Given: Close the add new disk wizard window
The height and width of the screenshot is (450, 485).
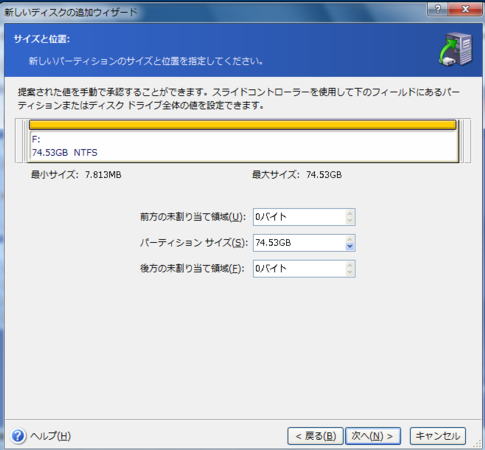Looking at the screenshot, I should (x=465, y=9).
